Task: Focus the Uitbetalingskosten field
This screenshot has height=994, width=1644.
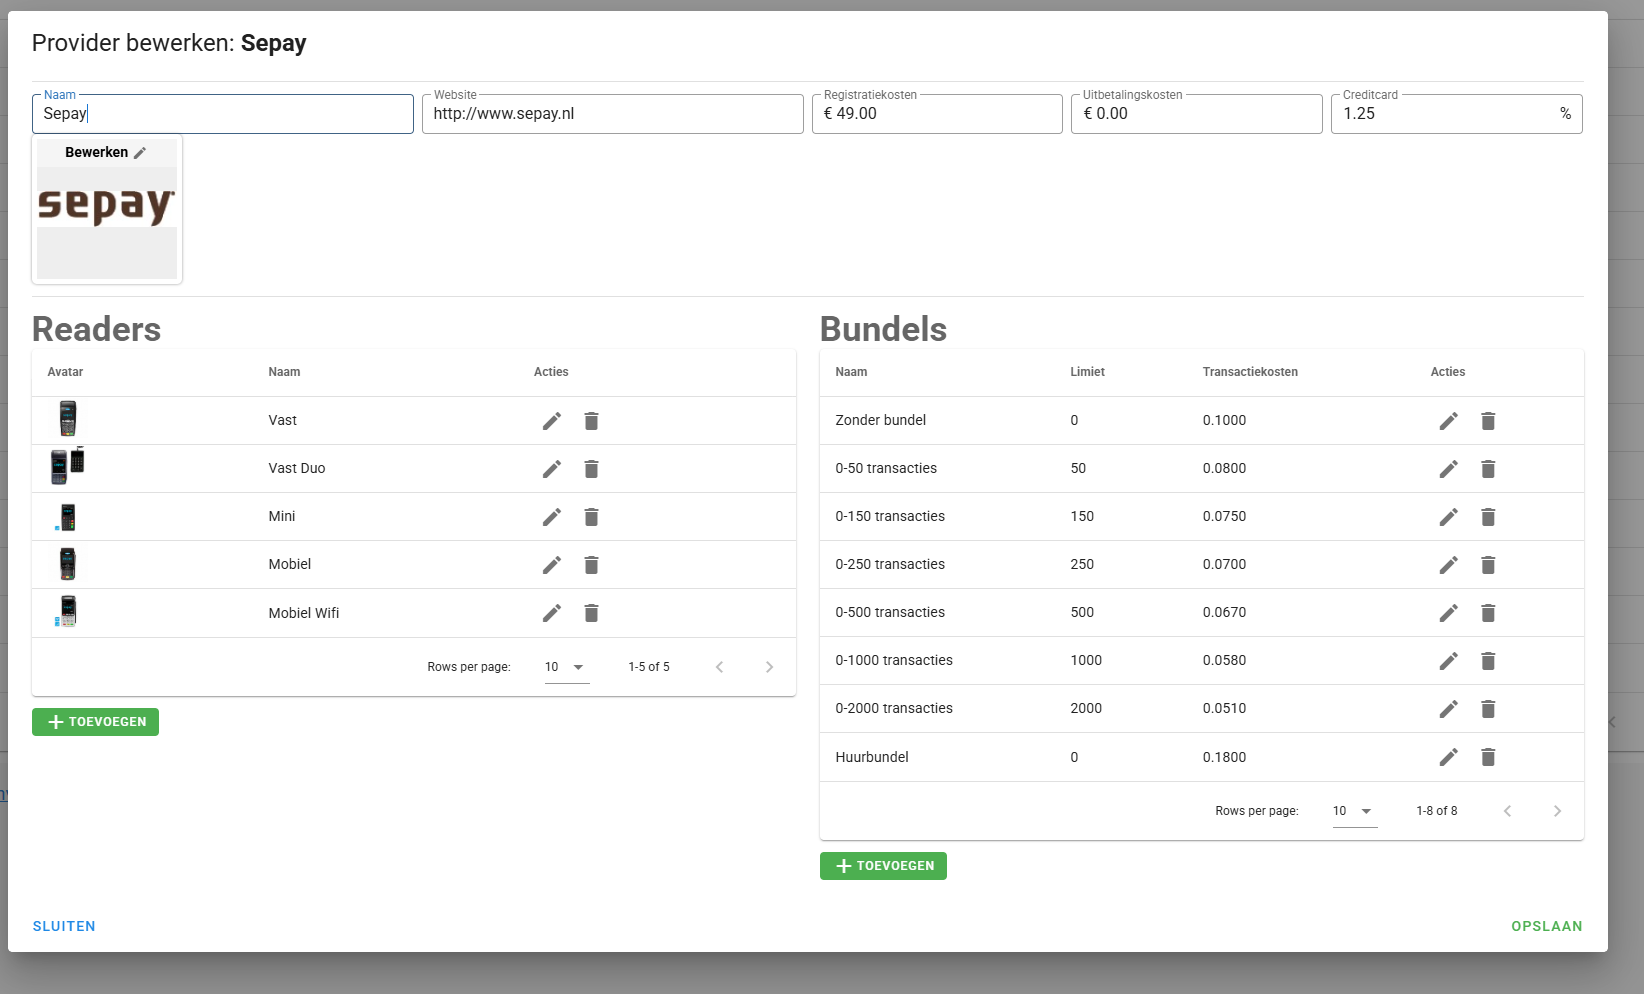Action: pyautogui.click(x=1196, y=114)
